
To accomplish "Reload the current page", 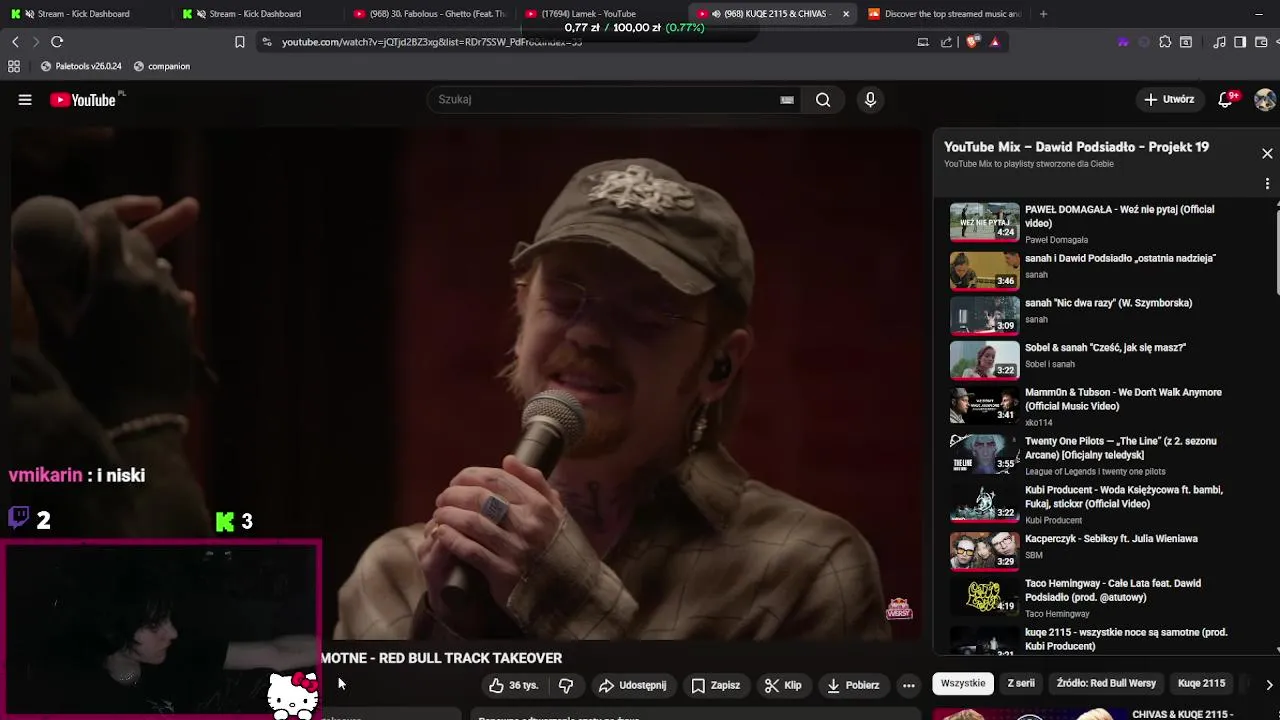I will click(x=57, y=42).
